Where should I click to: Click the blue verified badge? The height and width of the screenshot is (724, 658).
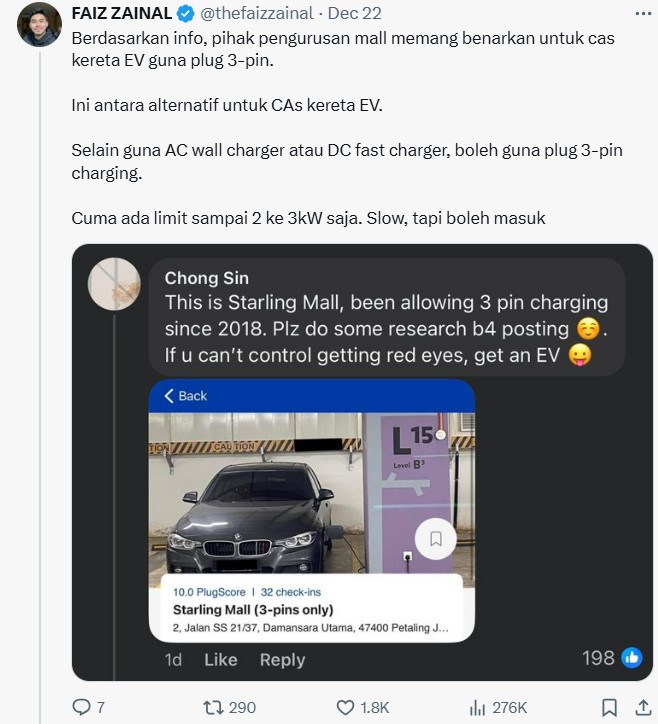(x=186, y=14)
